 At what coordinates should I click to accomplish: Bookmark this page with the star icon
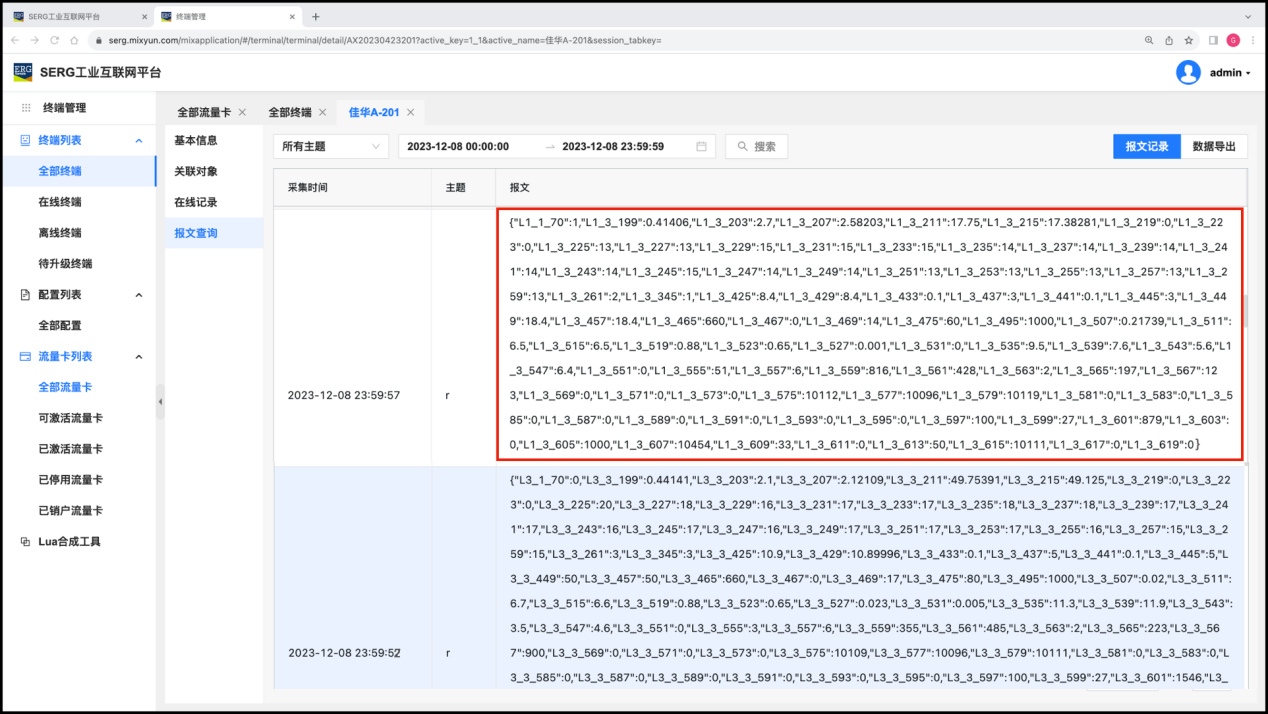click(x=1189, y=40)
